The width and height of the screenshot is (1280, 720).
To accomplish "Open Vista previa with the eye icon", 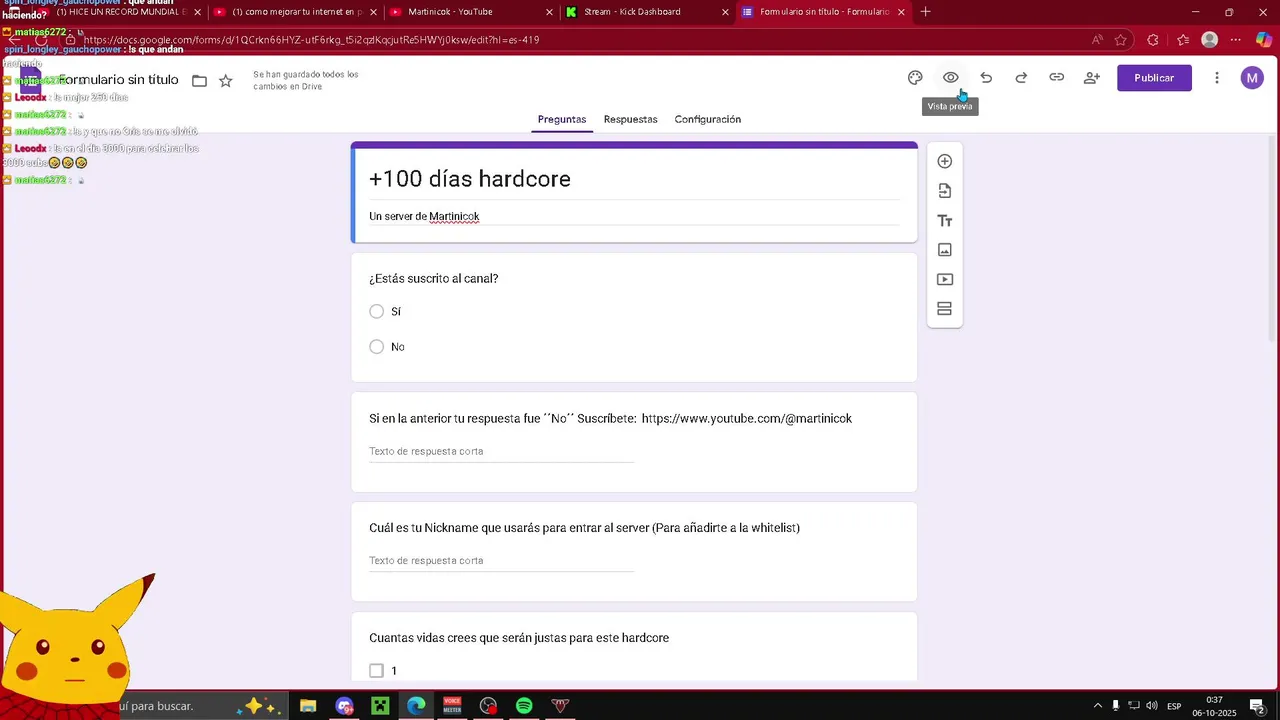I will point(951,78).
